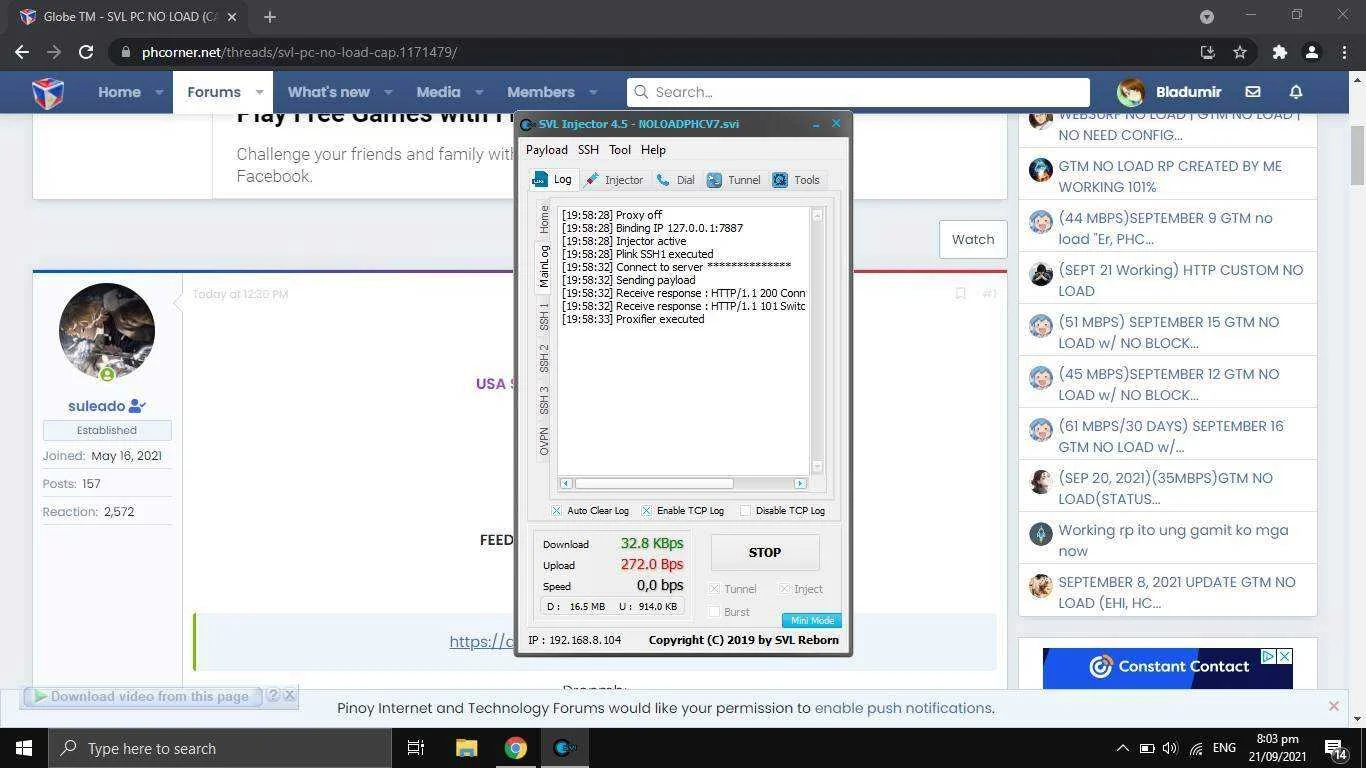Image resolution: width=1366 pixels, height=768 pixels.
Task: Switch to the Tunnel tab
Action: click(734, 180)
